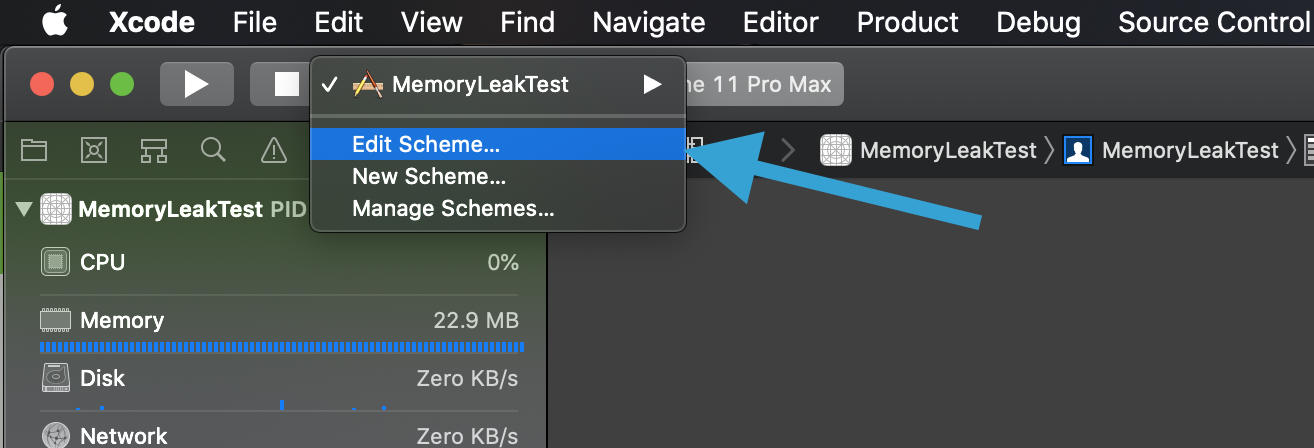This screenshot has width=1314, height=448.
Task: Open the Project navigator folder icon
Action: pos(34,150)
